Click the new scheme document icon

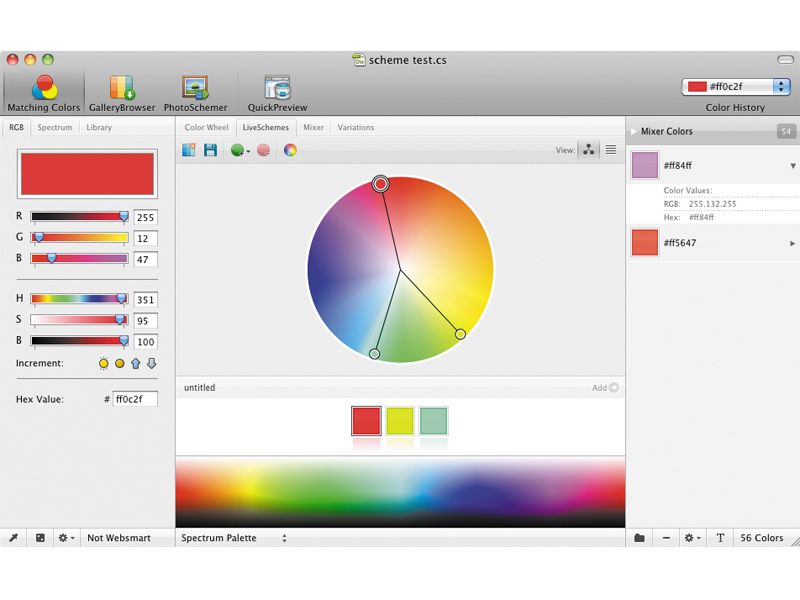click(187, 149)
